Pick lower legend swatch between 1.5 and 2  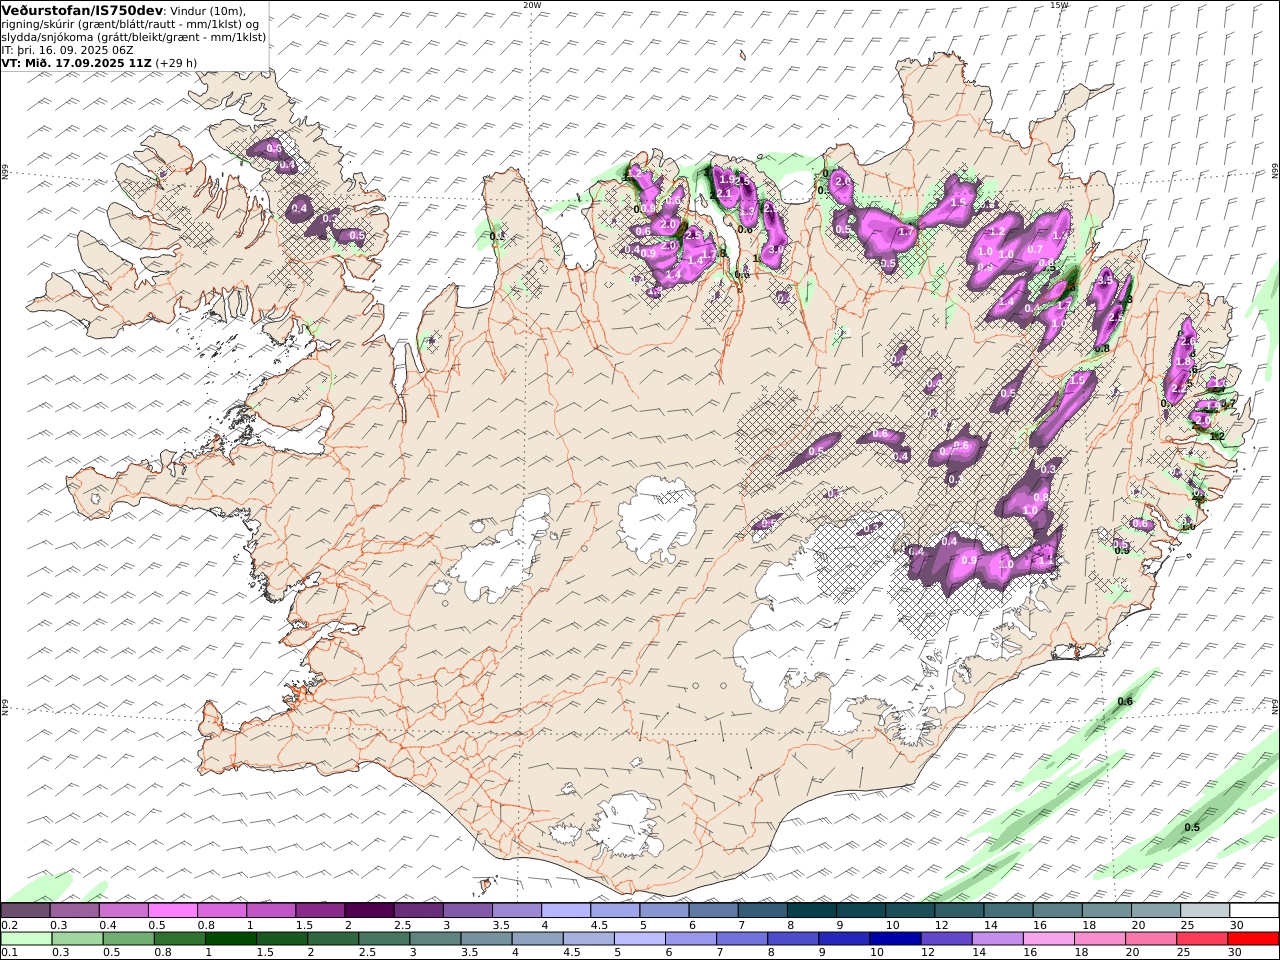pos(281,939)
